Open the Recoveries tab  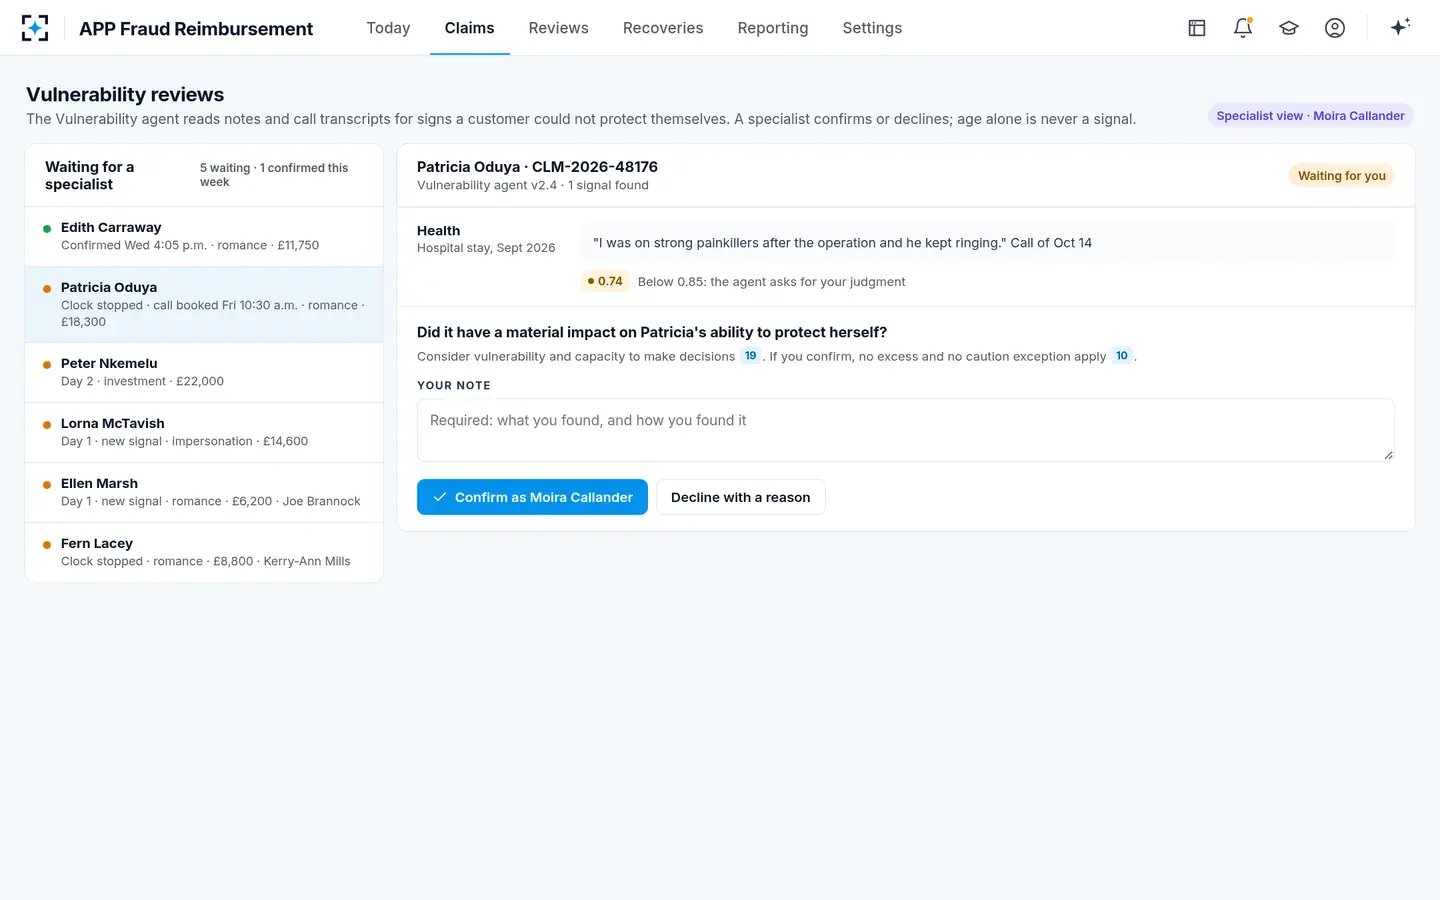pyautogui.click(x=663, y=28)
